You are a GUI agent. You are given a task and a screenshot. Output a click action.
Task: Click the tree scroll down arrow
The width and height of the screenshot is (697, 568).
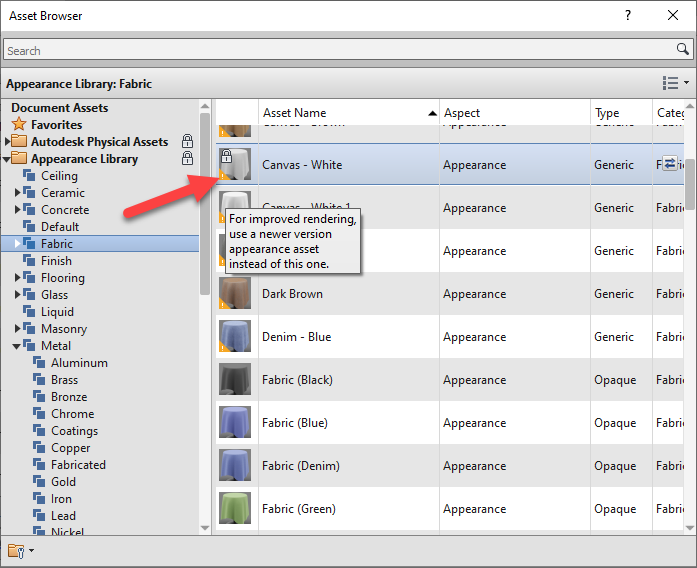(205, 528)
